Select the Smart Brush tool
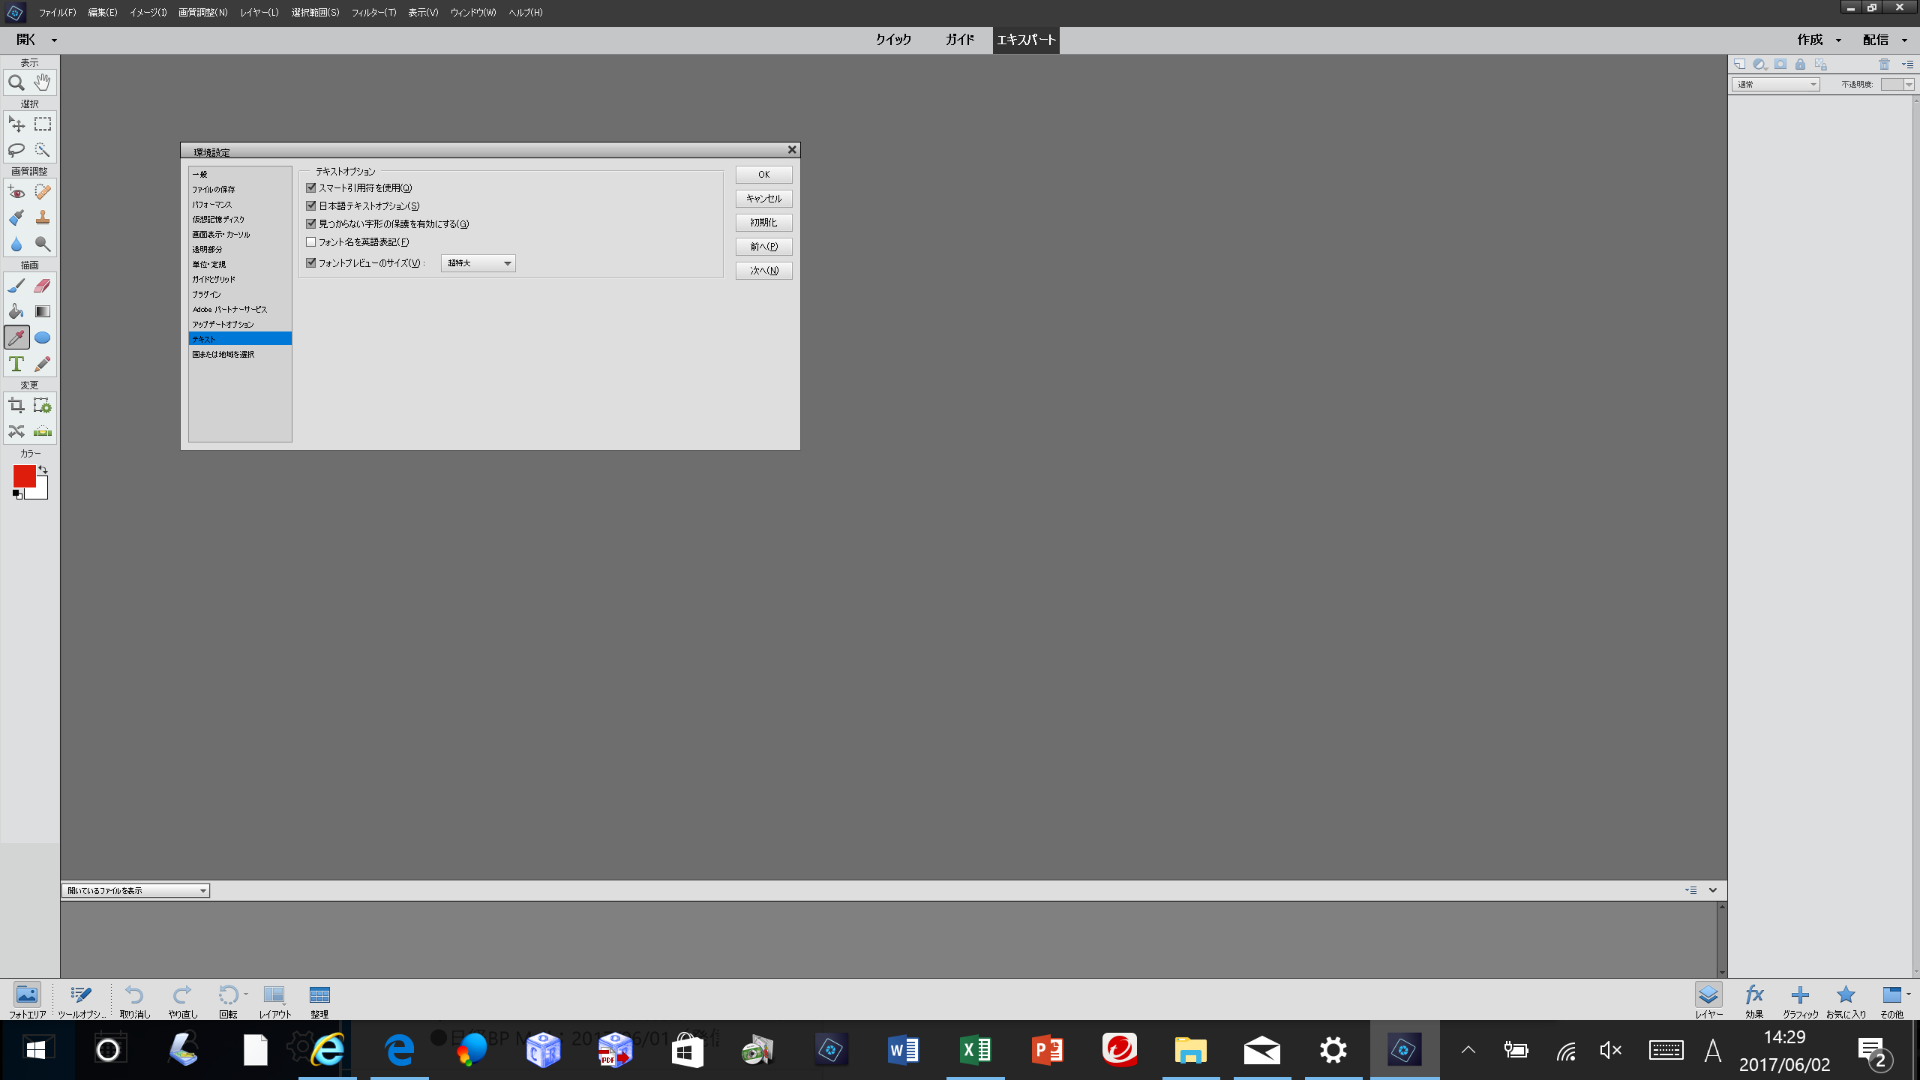Viewport: 1920px width, 1080px height. point(16,218)
